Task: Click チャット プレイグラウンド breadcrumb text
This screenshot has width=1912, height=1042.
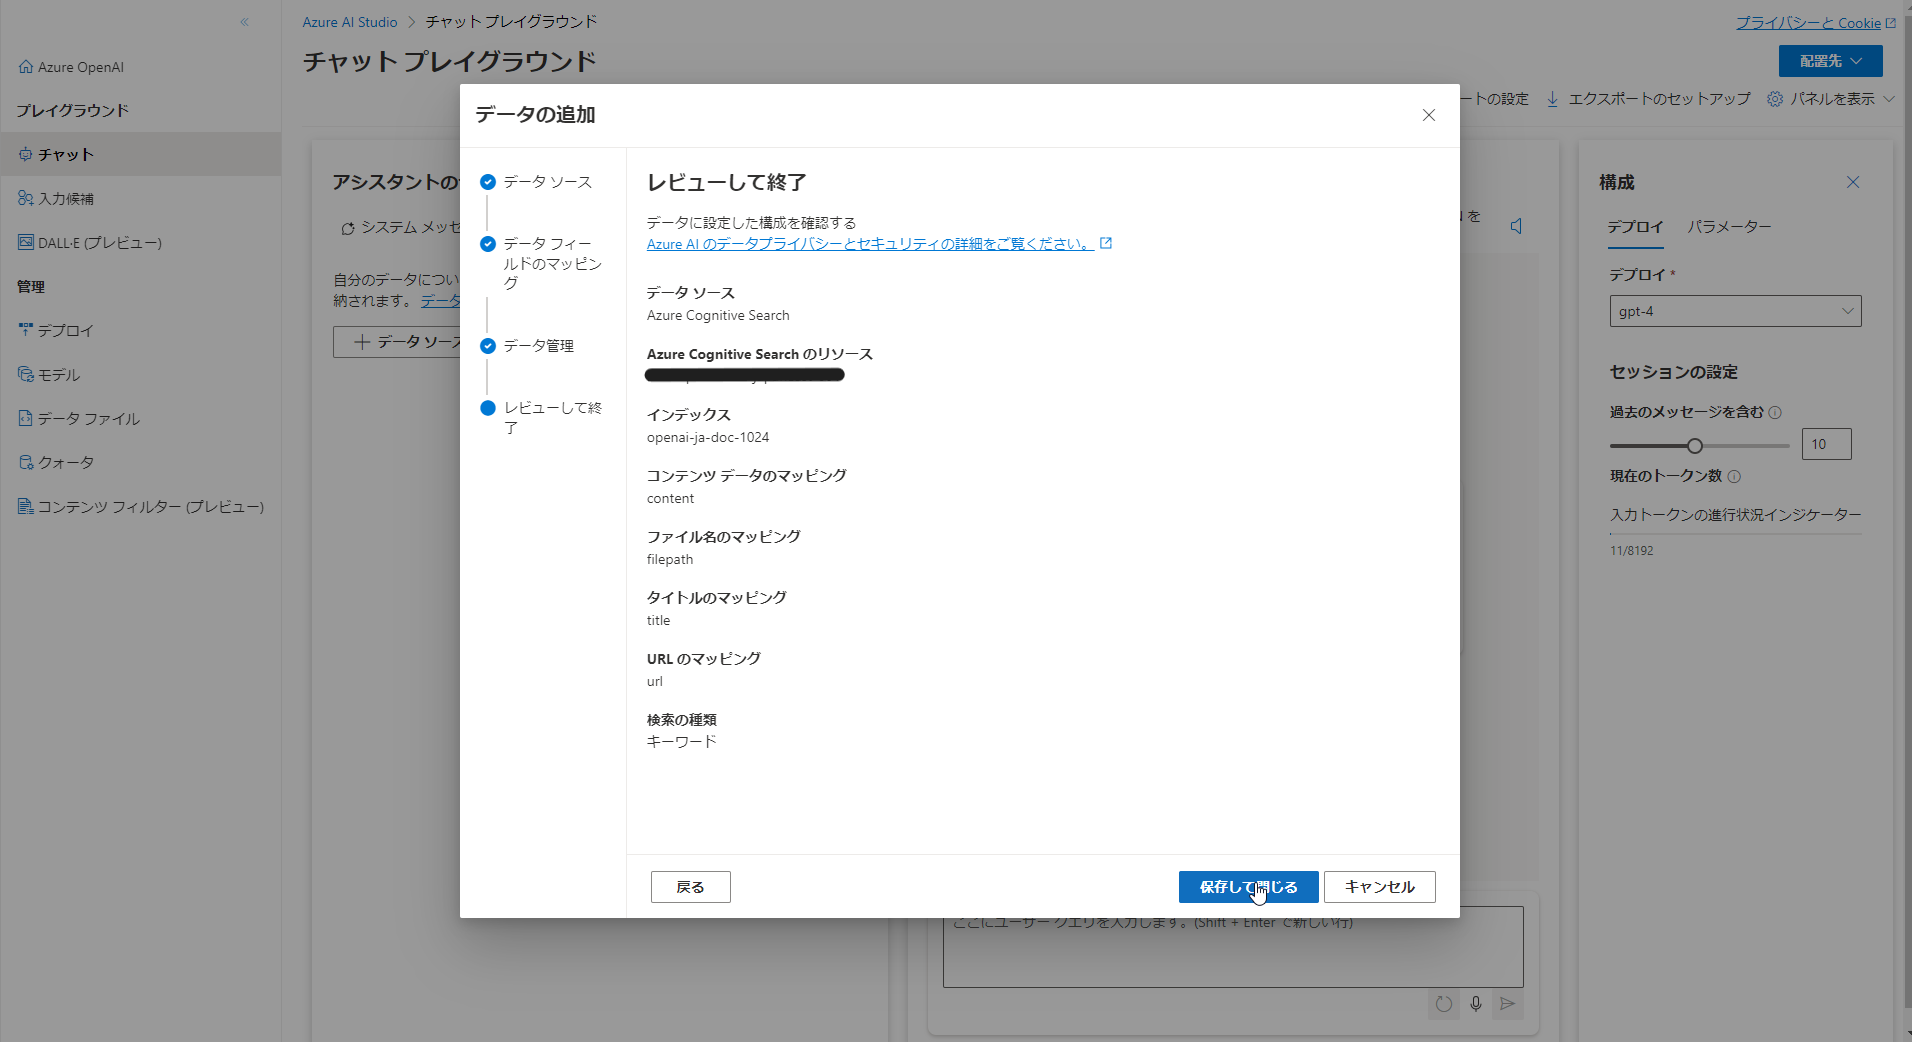Action: pos(511,22)
